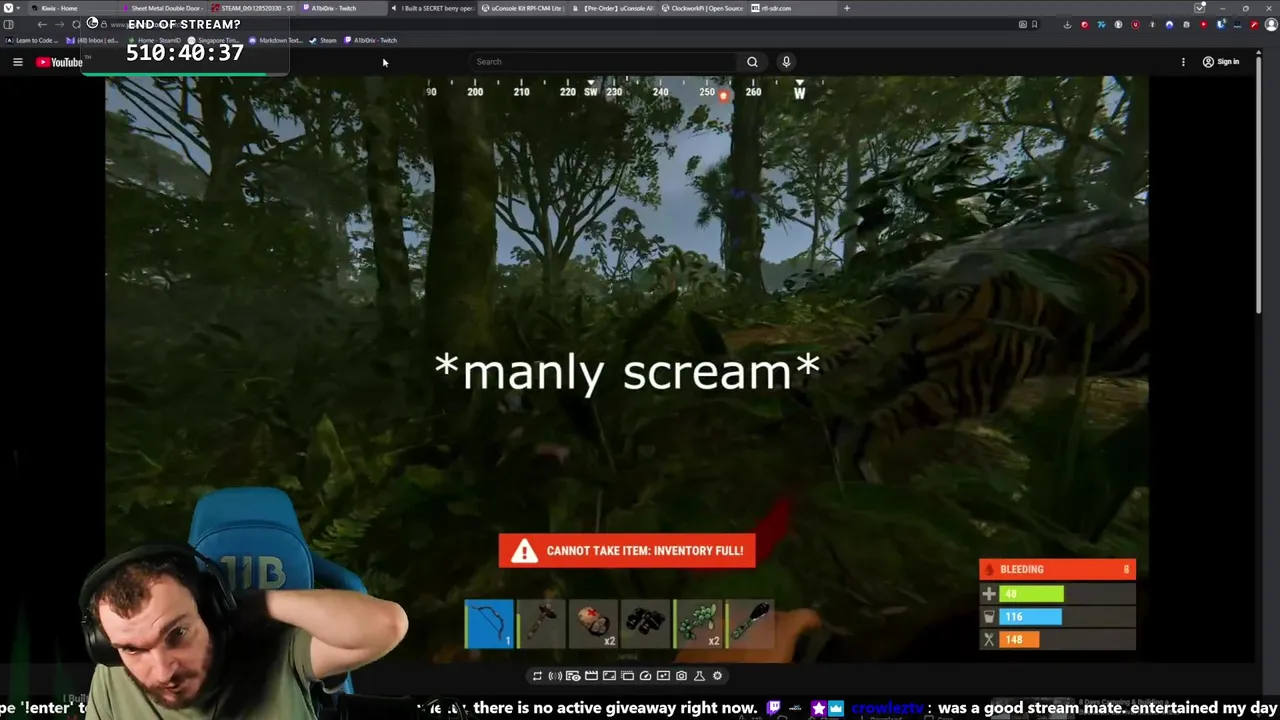Open 'Learn to Code' bookmark
The width and height of the screenshot is (1280, 720).
coord(31,40)
